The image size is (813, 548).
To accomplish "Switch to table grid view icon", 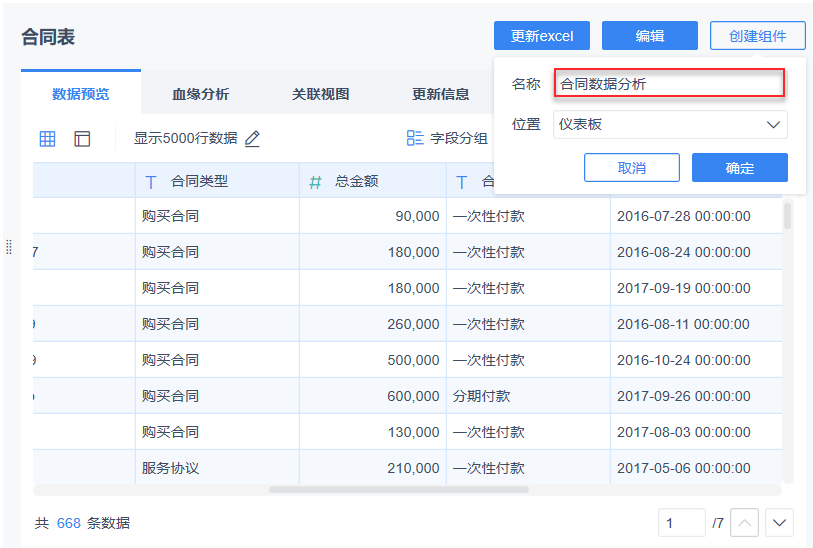I will [47, 139].
